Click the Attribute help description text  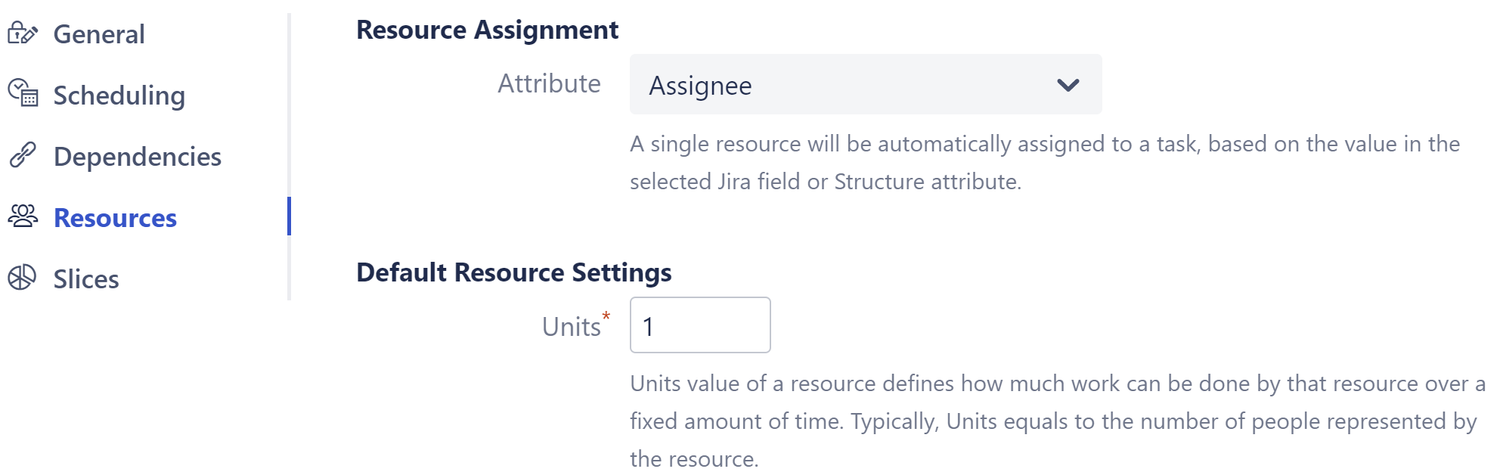(1044, 163)
